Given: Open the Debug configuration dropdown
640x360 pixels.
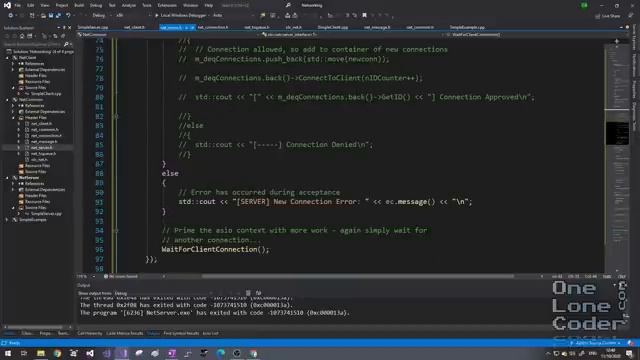Looking at the screenshot, I should tap(101, 16).
